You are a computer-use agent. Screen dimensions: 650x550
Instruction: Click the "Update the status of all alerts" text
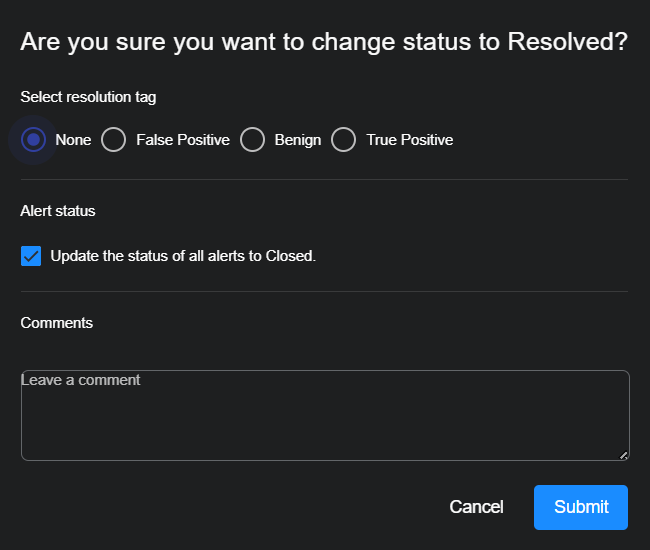click(x=183, y=256)
